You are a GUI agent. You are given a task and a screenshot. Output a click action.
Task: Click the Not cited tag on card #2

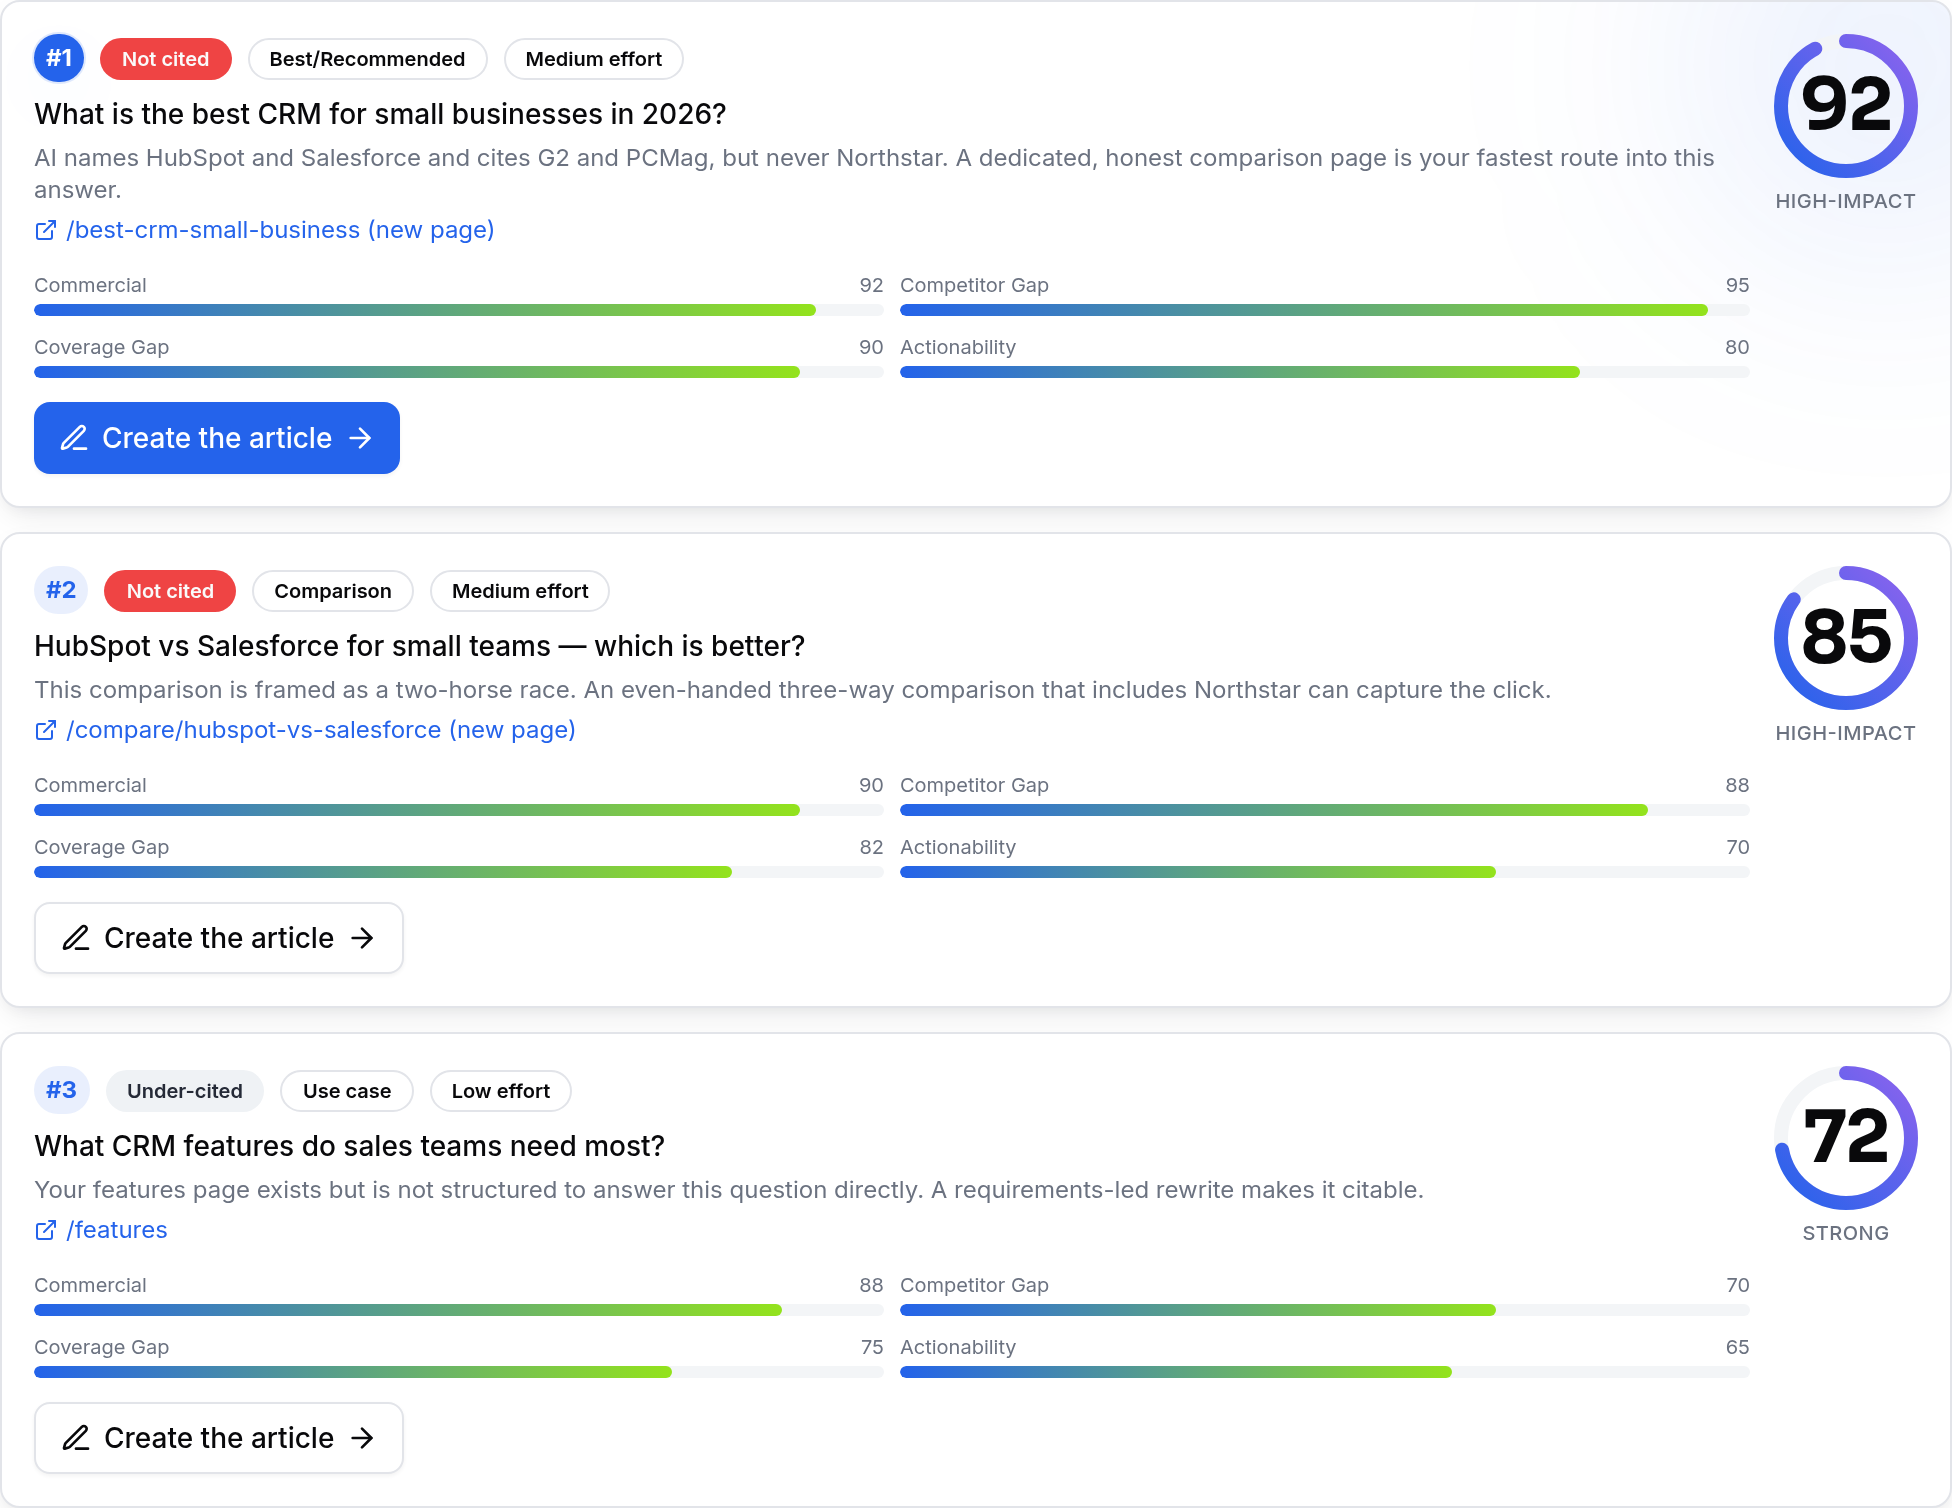pos(170,591)
